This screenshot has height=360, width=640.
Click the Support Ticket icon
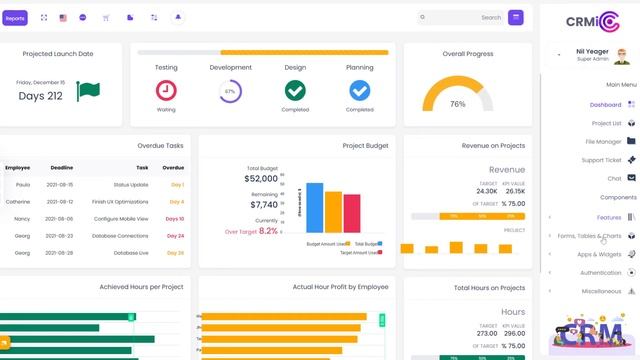631,160
